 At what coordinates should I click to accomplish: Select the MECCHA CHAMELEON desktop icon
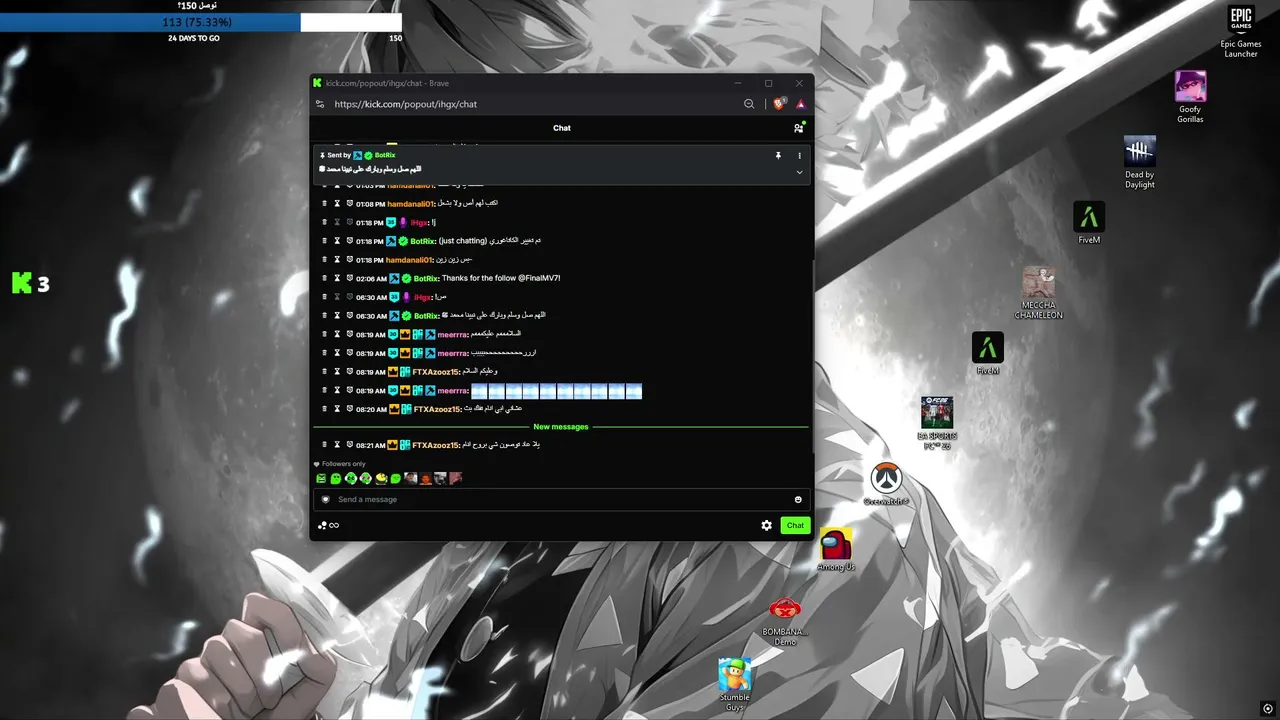click(1039, 293)
